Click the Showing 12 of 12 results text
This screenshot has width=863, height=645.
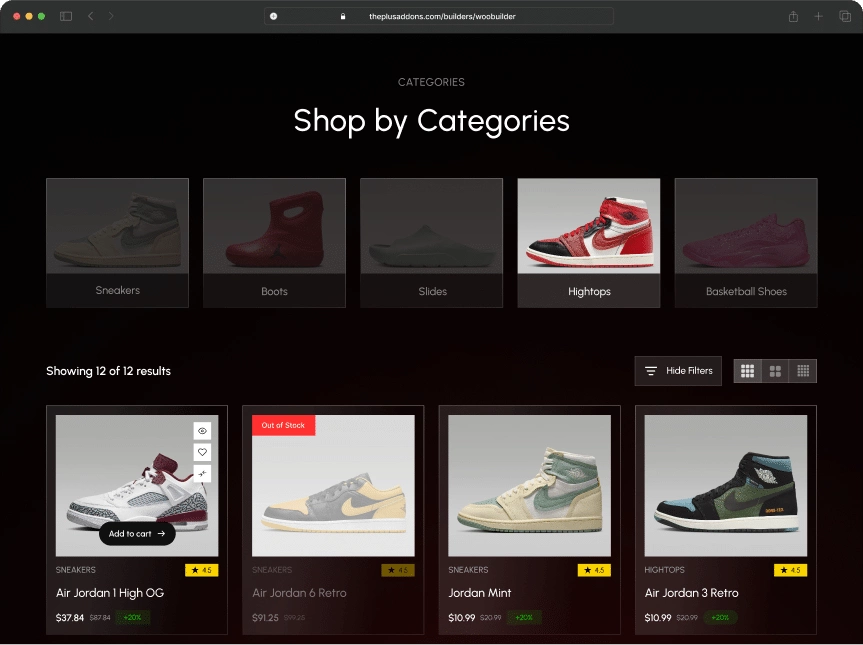[108, 371]
